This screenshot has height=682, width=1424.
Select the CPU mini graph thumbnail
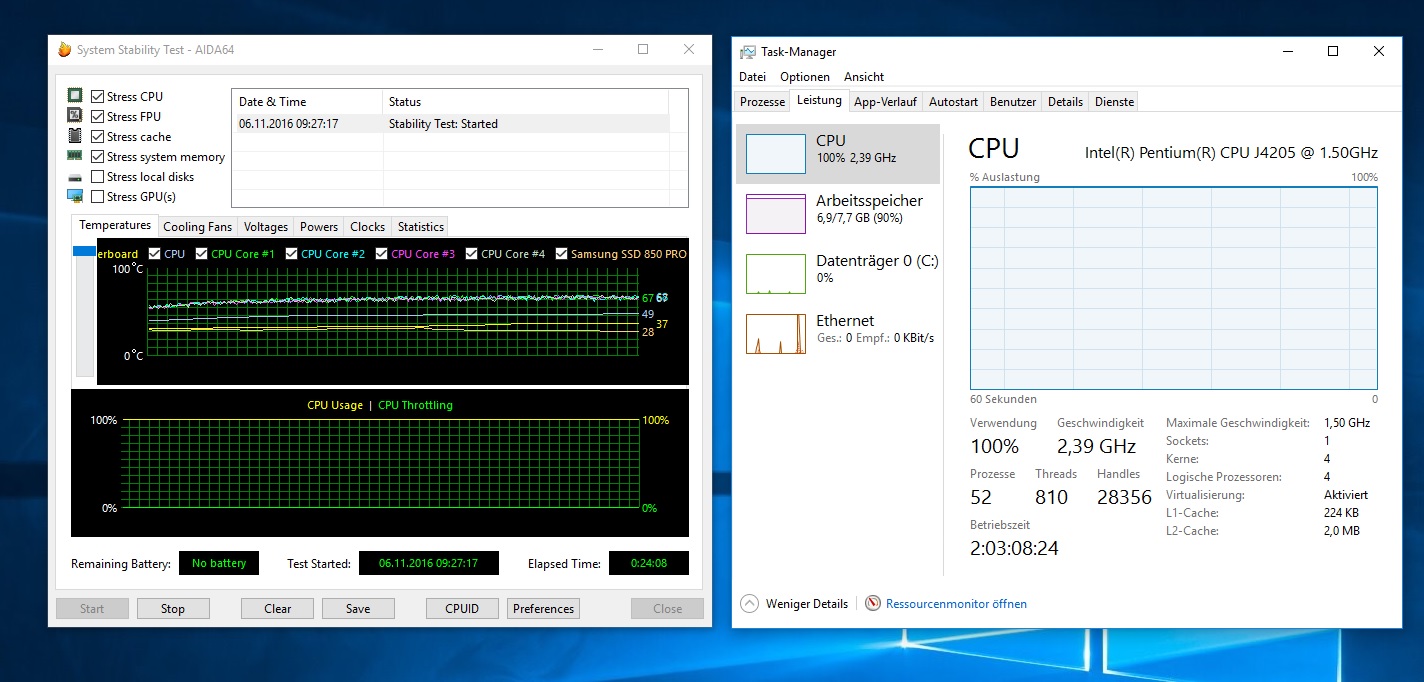coord(776,154)
